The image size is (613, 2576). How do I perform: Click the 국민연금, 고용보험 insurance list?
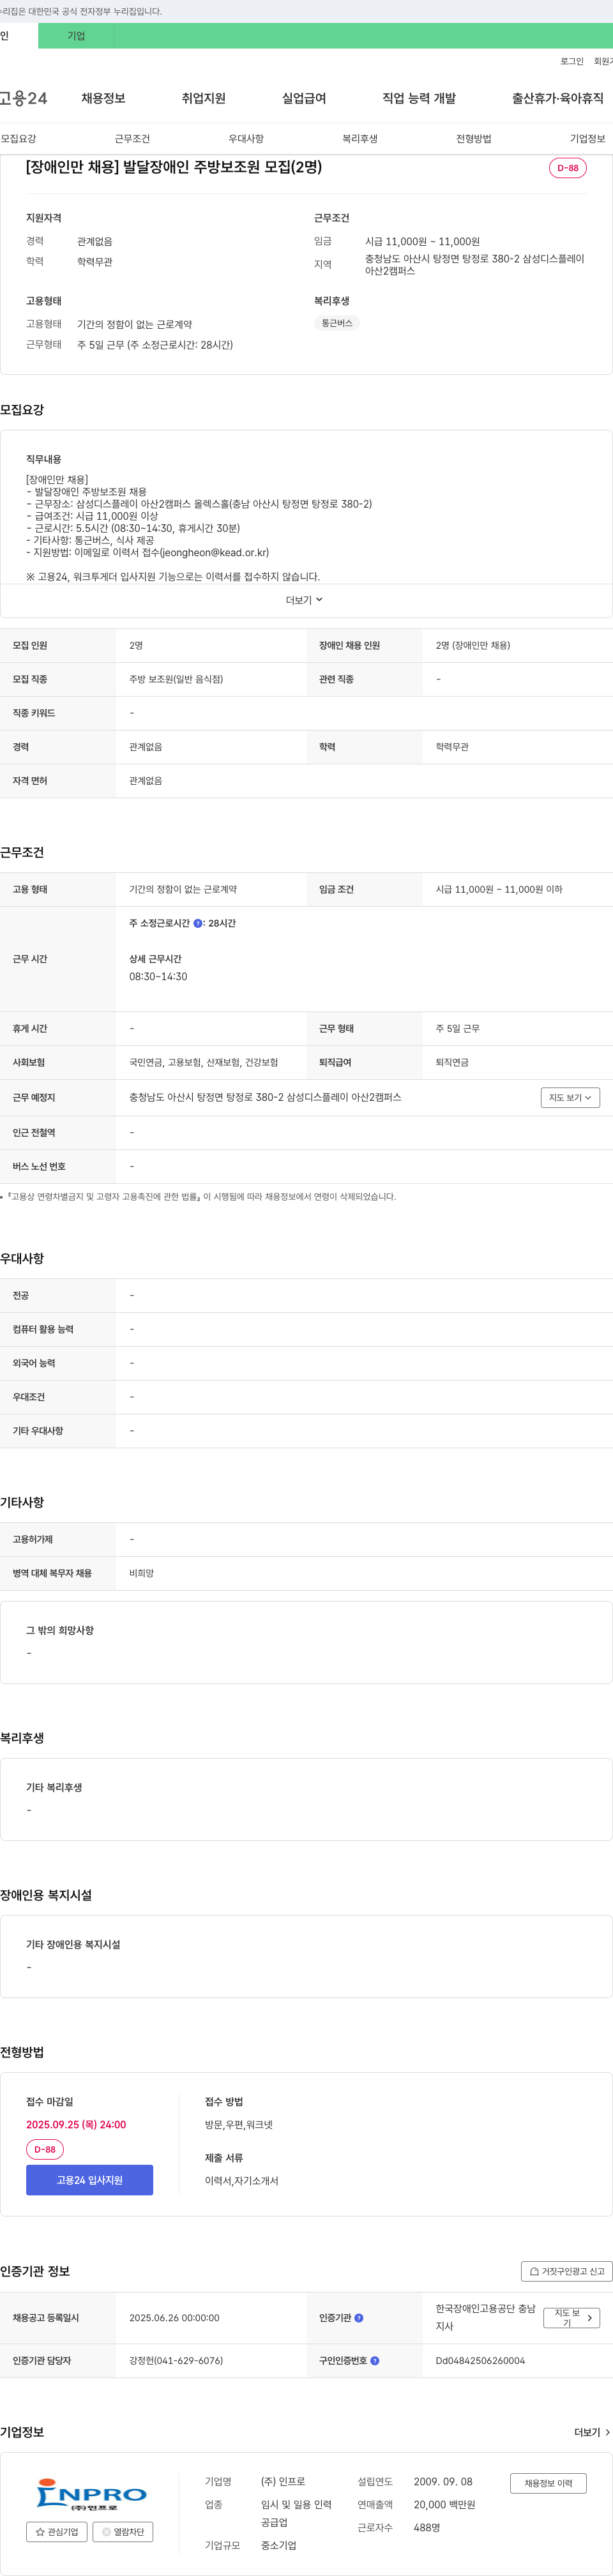(203, 1062)
